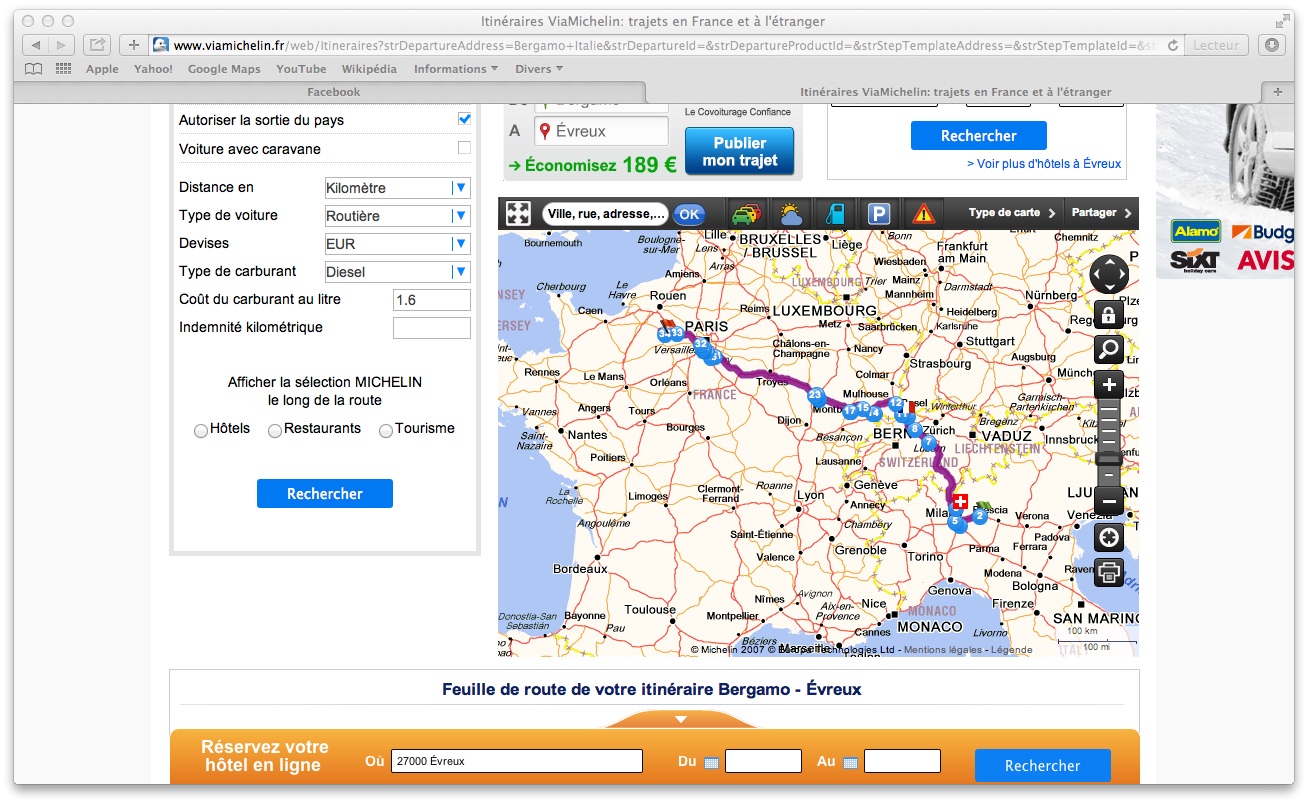Show the warning alerts layer on map

[921, 213]
